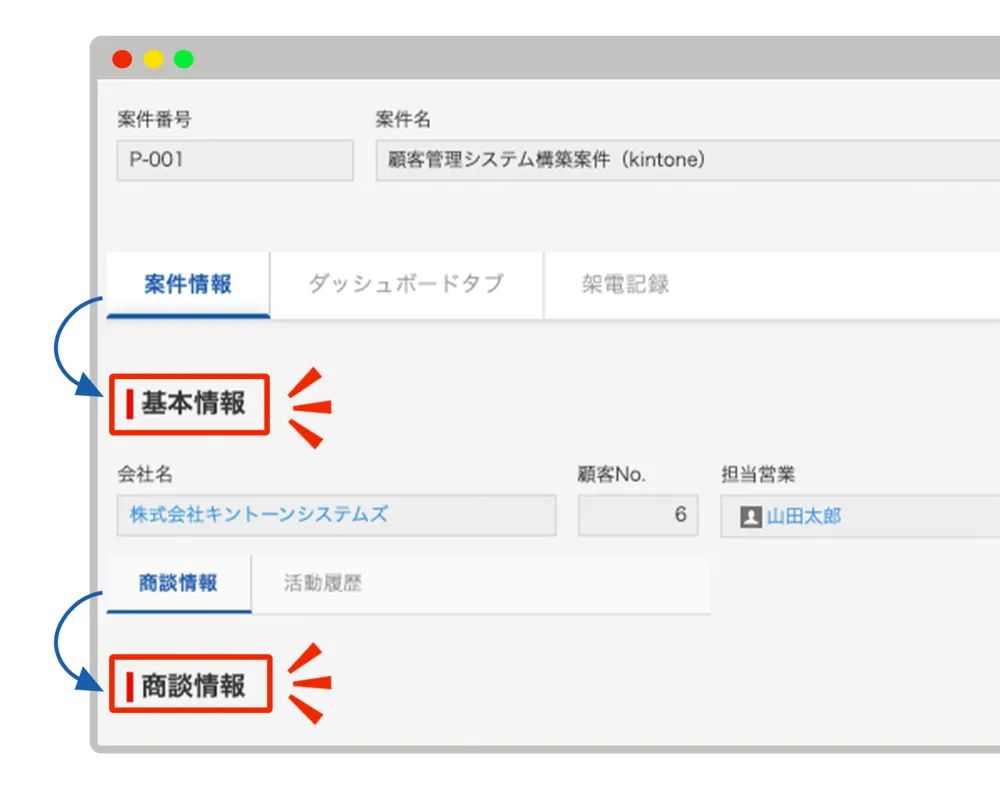Viewport: 1000px width, 794px height.
Task: Click the green maximize window button
Action: tap(184, 59)
